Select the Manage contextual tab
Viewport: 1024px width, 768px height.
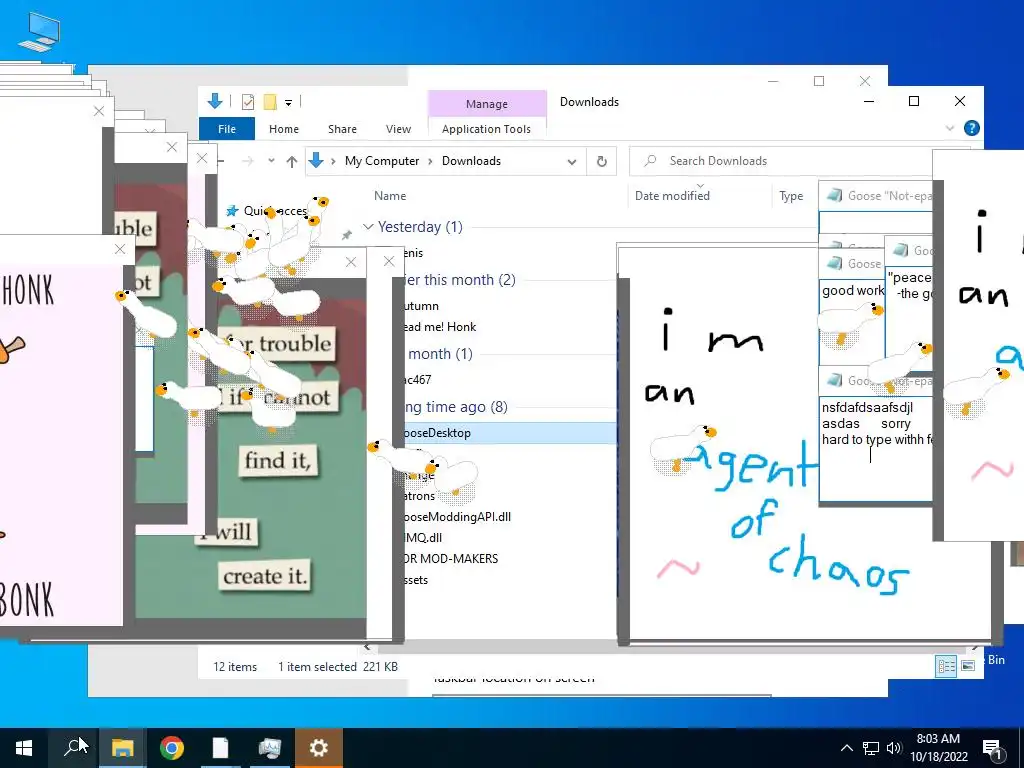point(487,104)
